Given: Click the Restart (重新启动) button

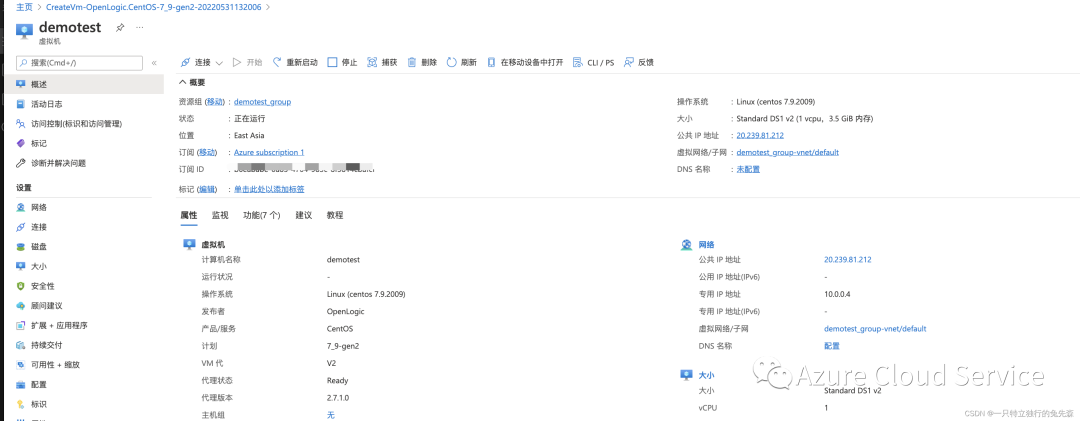Looking at the screenshot, I should point(295,62).
